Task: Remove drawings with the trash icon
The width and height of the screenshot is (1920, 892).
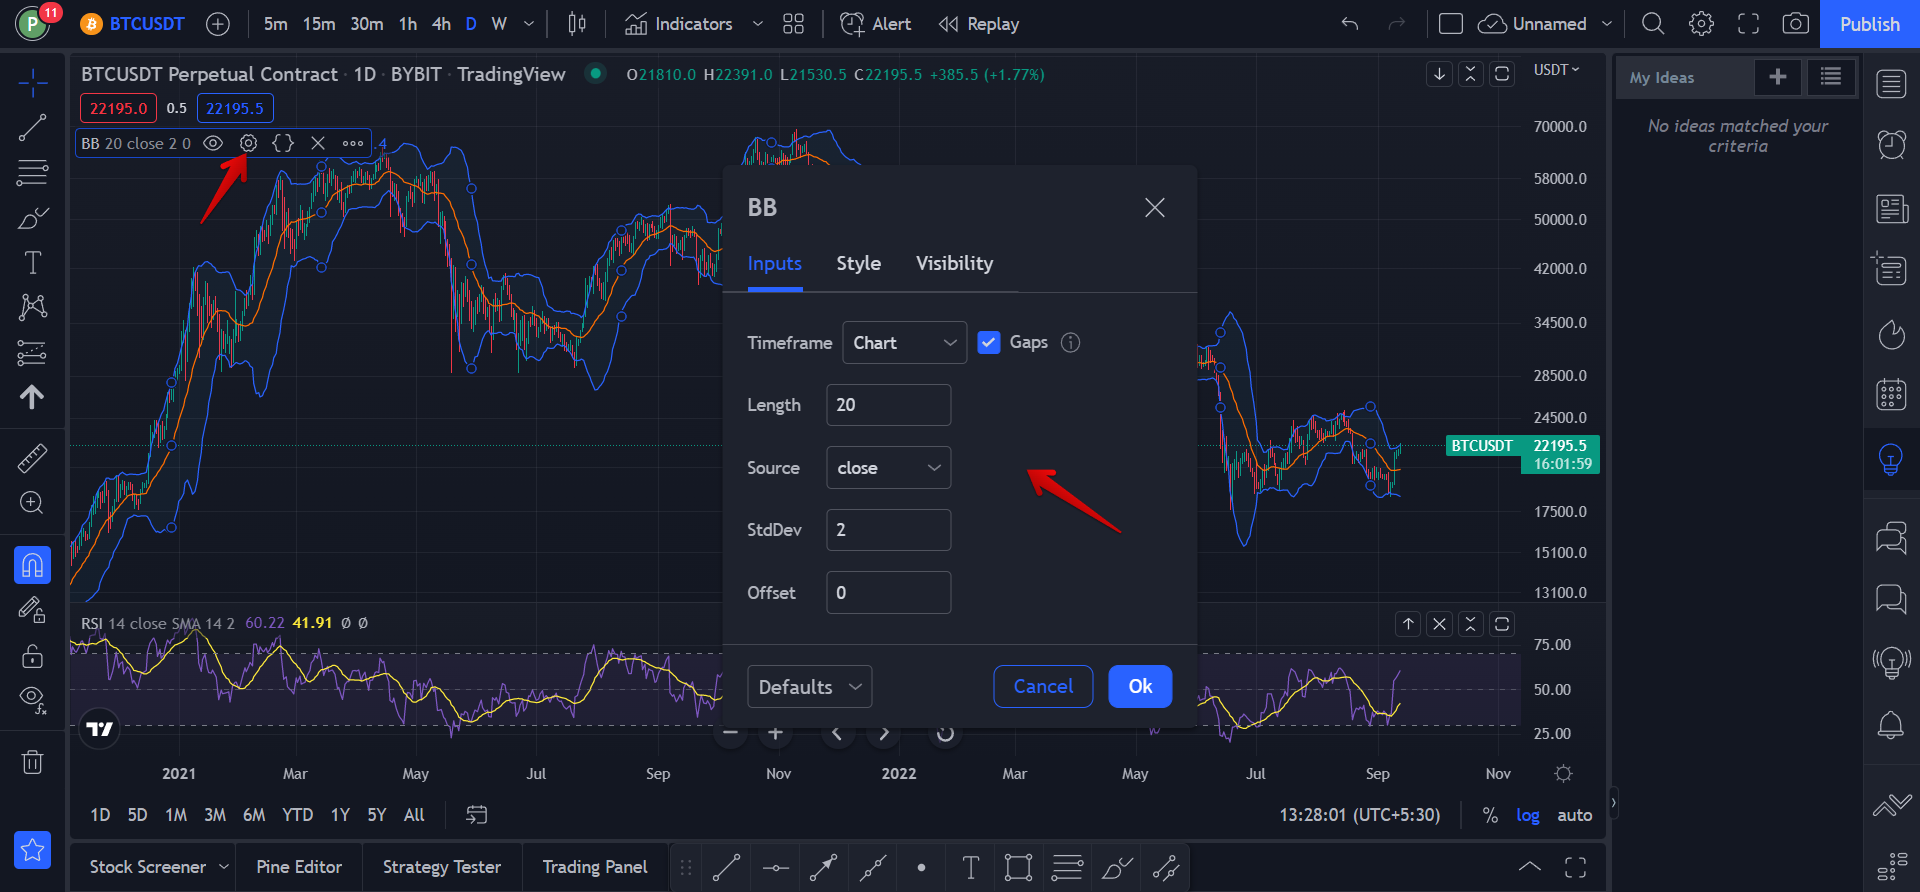Action: 32,762
